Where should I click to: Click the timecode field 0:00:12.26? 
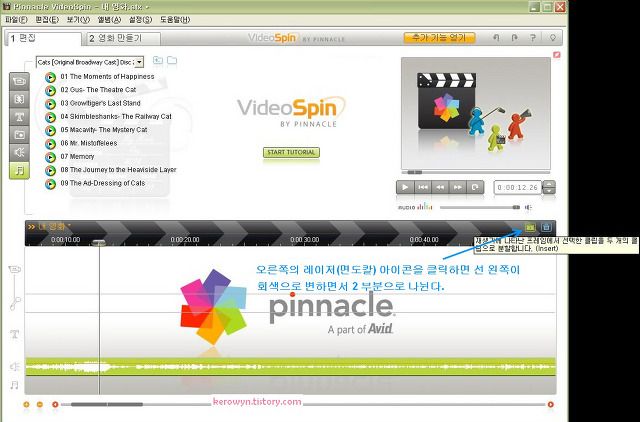518,187
